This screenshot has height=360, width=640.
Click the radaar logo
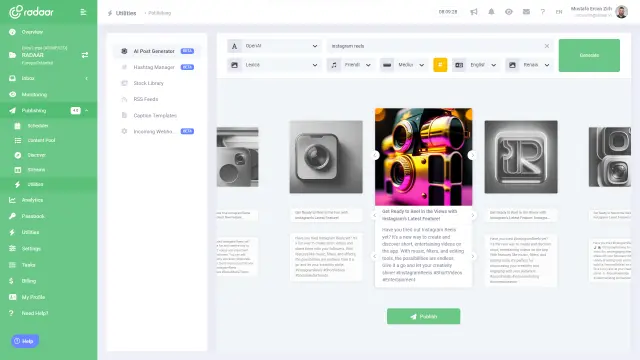tap(31, 12)
